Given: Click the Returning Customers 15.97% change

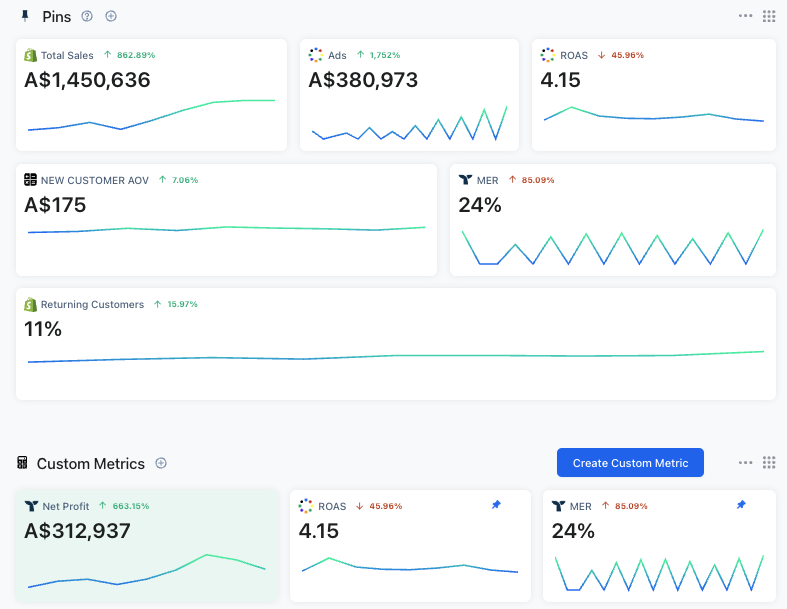Looking at the screenshot, I should (x=176, y=304).
